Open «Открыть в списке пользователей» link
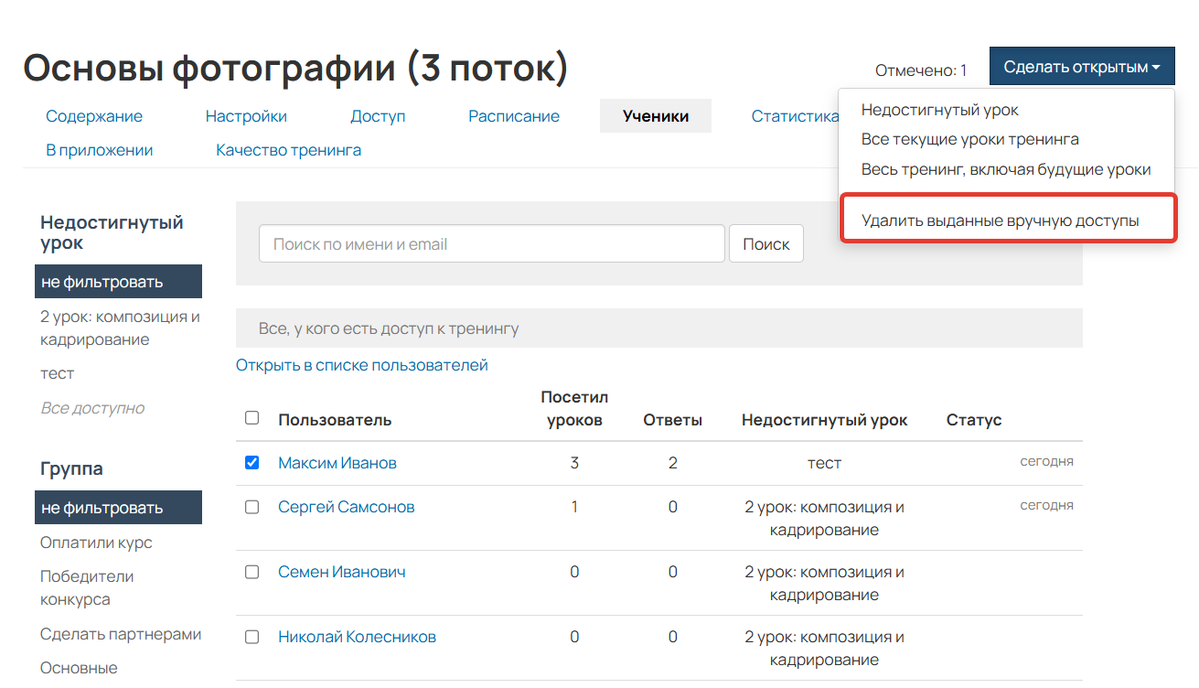Viewport: 1199px width, 688px height. coord(362,364)
